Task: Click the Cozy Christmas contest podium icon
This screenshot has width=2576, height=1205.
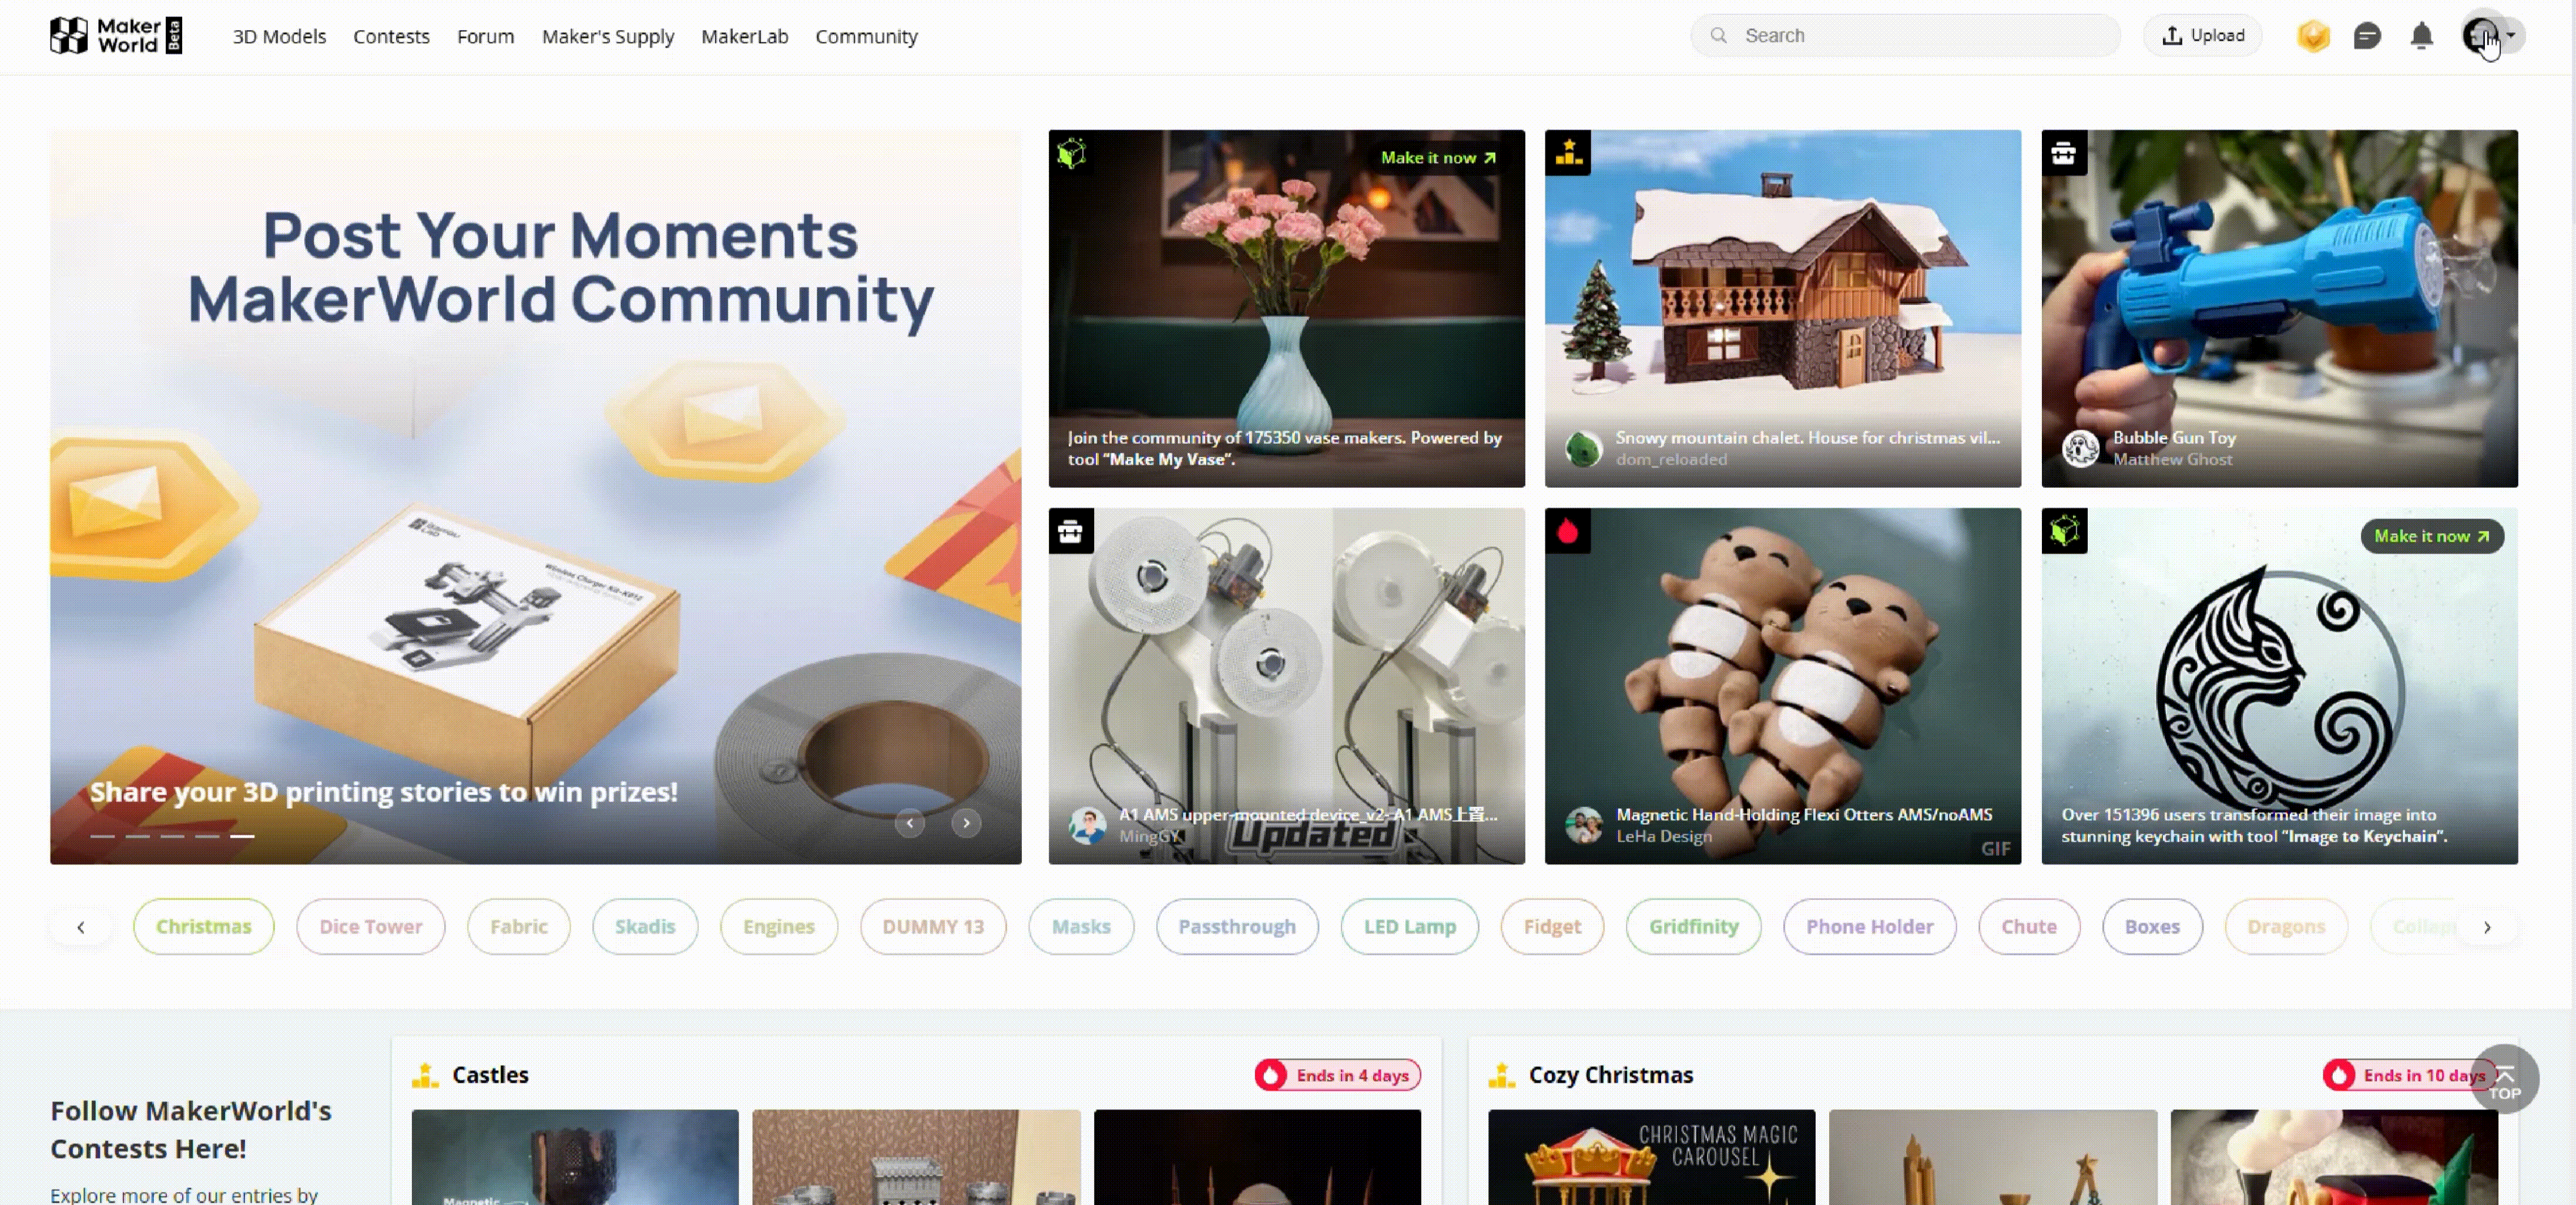Action: coord(1502,1075)
